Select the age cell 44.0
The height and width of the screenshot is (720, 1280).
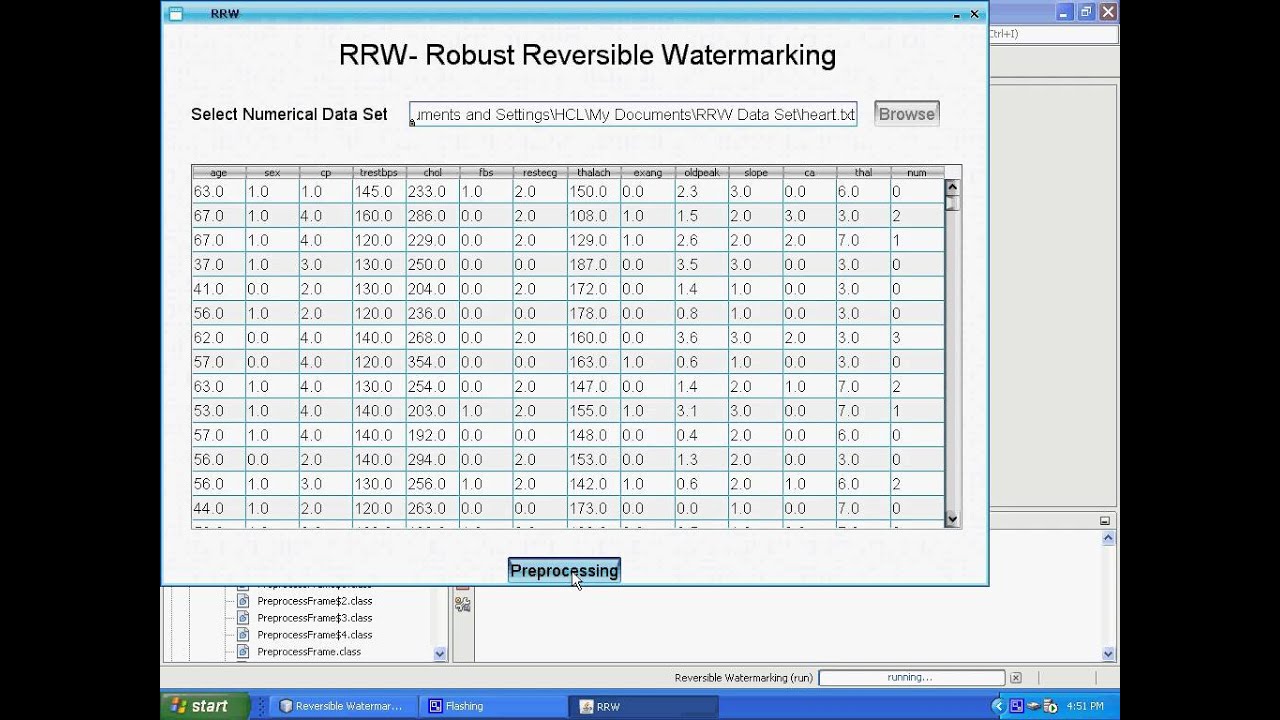click(x=218, y=509)
